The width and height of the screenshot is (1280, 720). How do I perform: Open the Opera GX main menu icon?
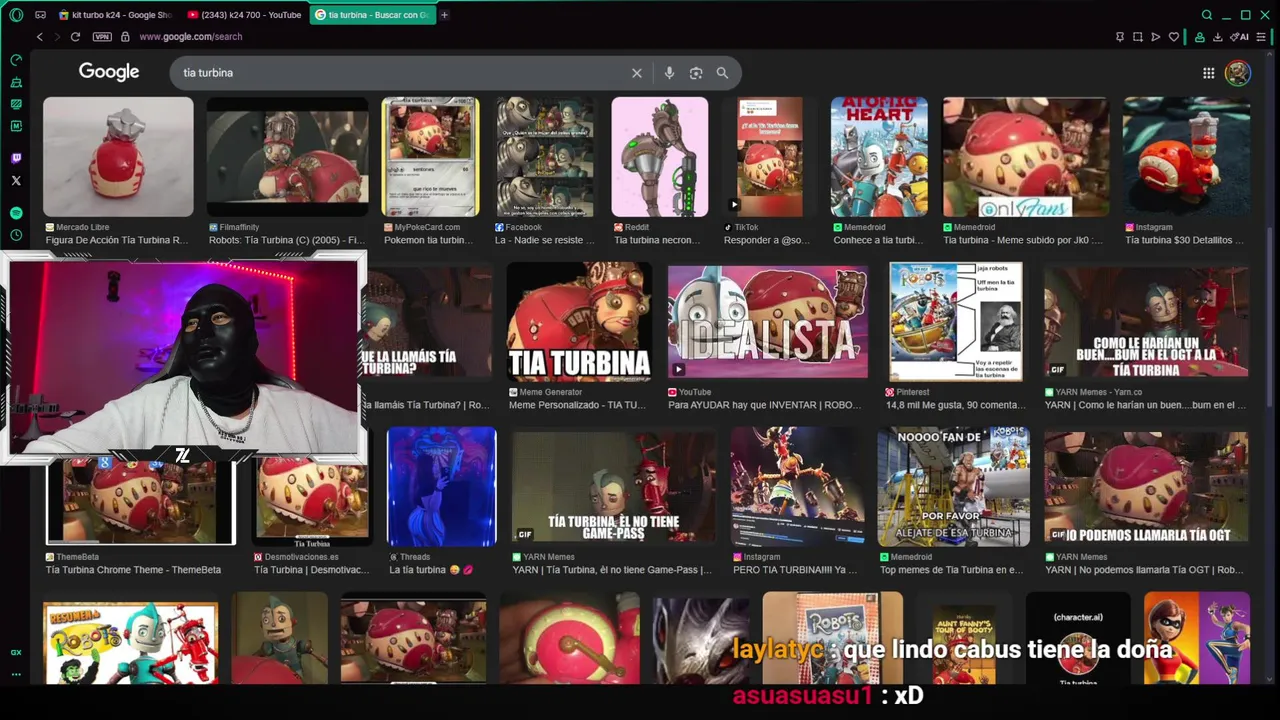click(16, 15)
